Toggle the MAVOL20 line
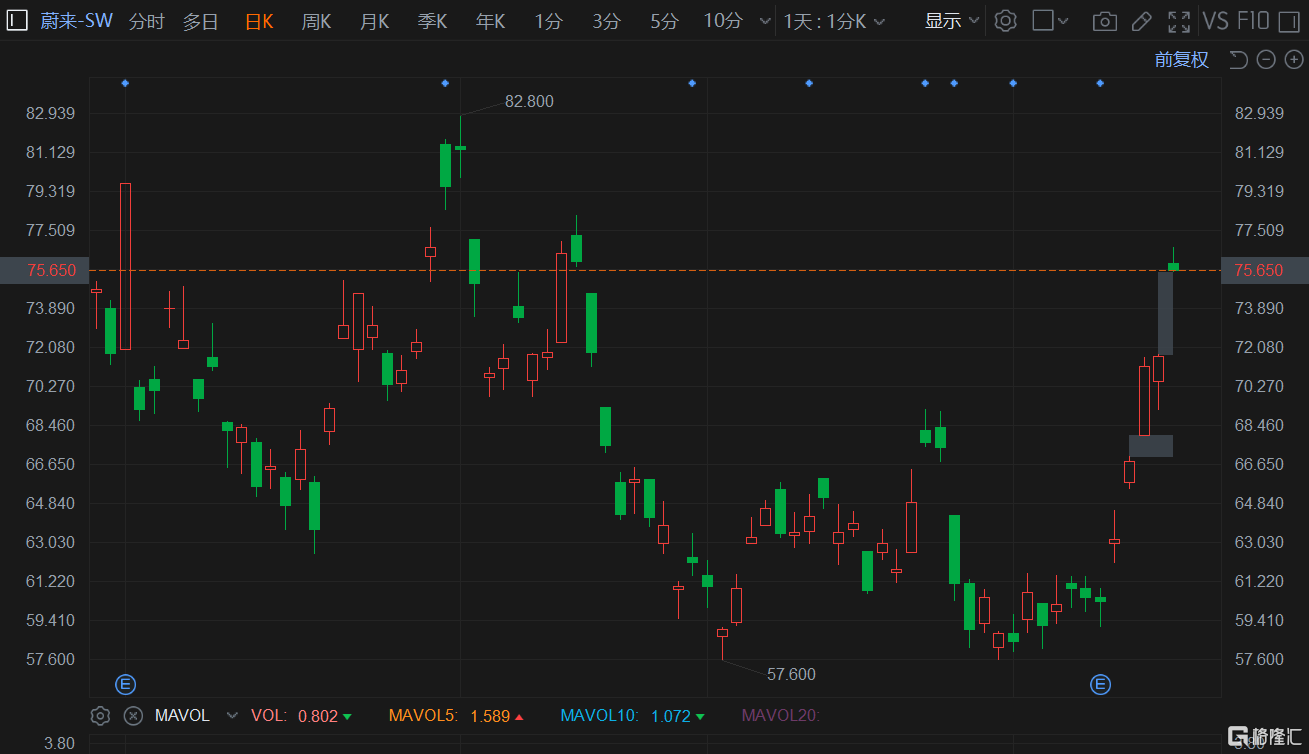Screen dimensions: 1309x754 [x=780, y=716]
